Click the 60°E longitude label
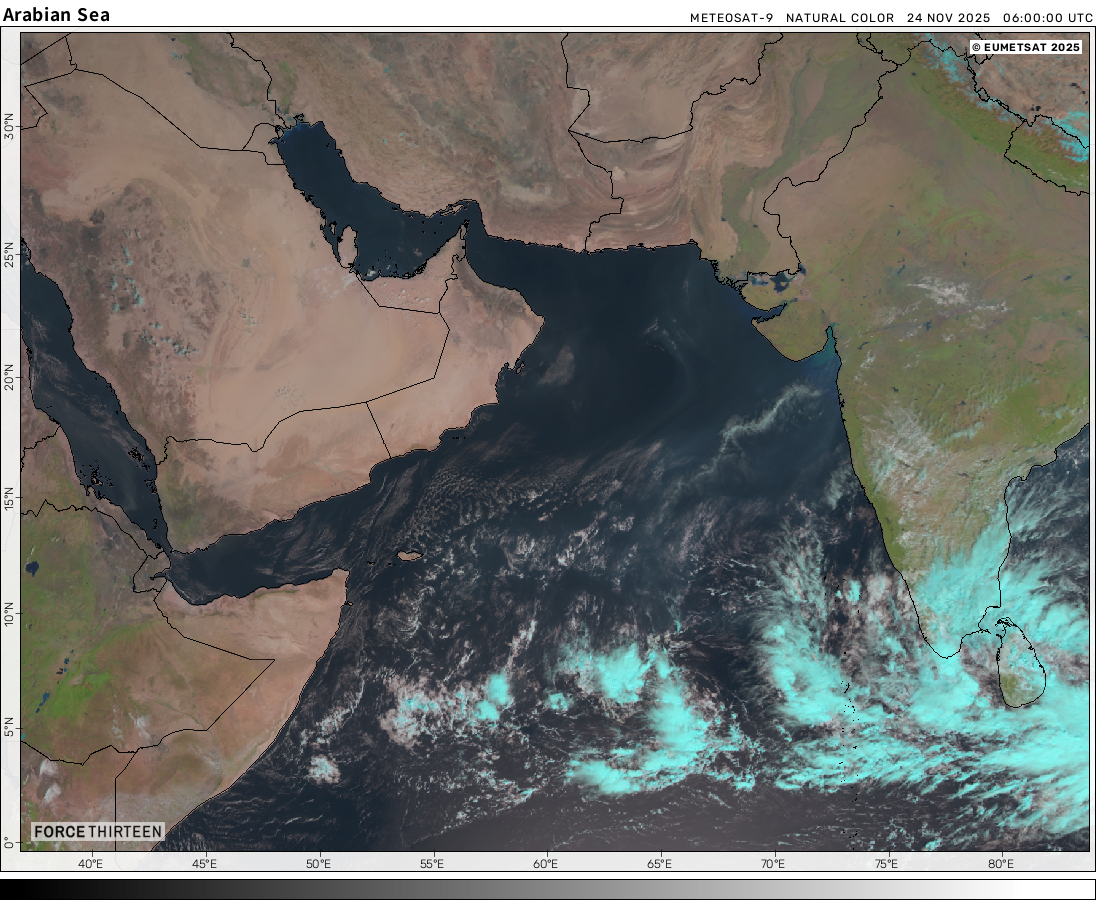Image resolution: width=1096 pixels, height=900 pixels. click(x=546, y=864)
